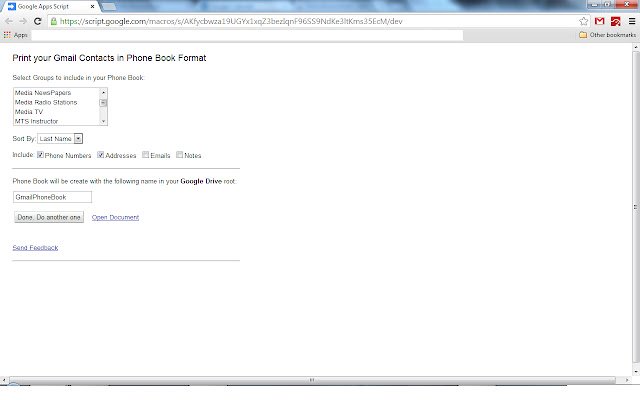Image resolution: width=640 pixels, height=400 pixels.
Task: Select the MTS Instructor group
Action: (36, 121)
